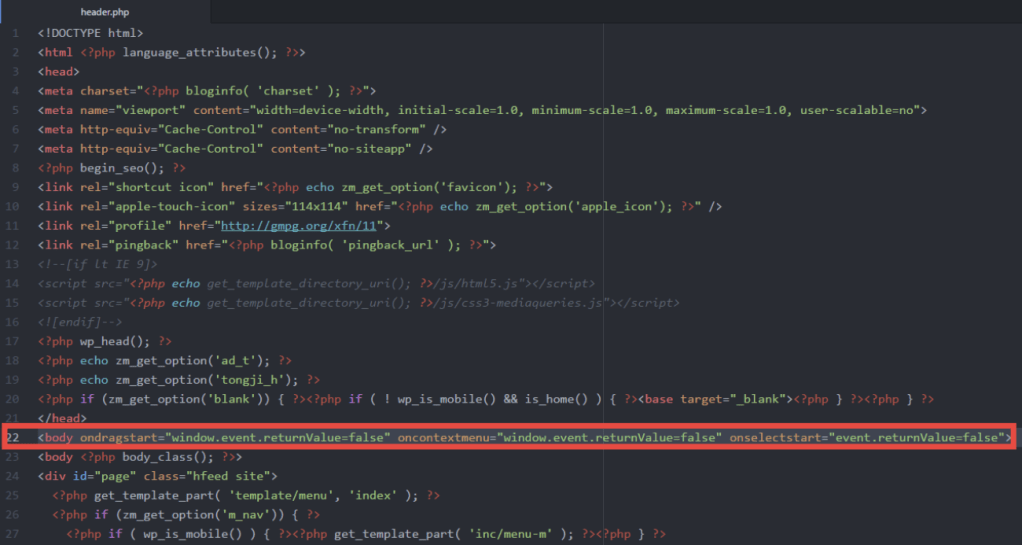The width and height of the screenshot is (1022, 545).
Task: Click the css3-mediaqueries.js script line
Action: [x=358, y=303]
